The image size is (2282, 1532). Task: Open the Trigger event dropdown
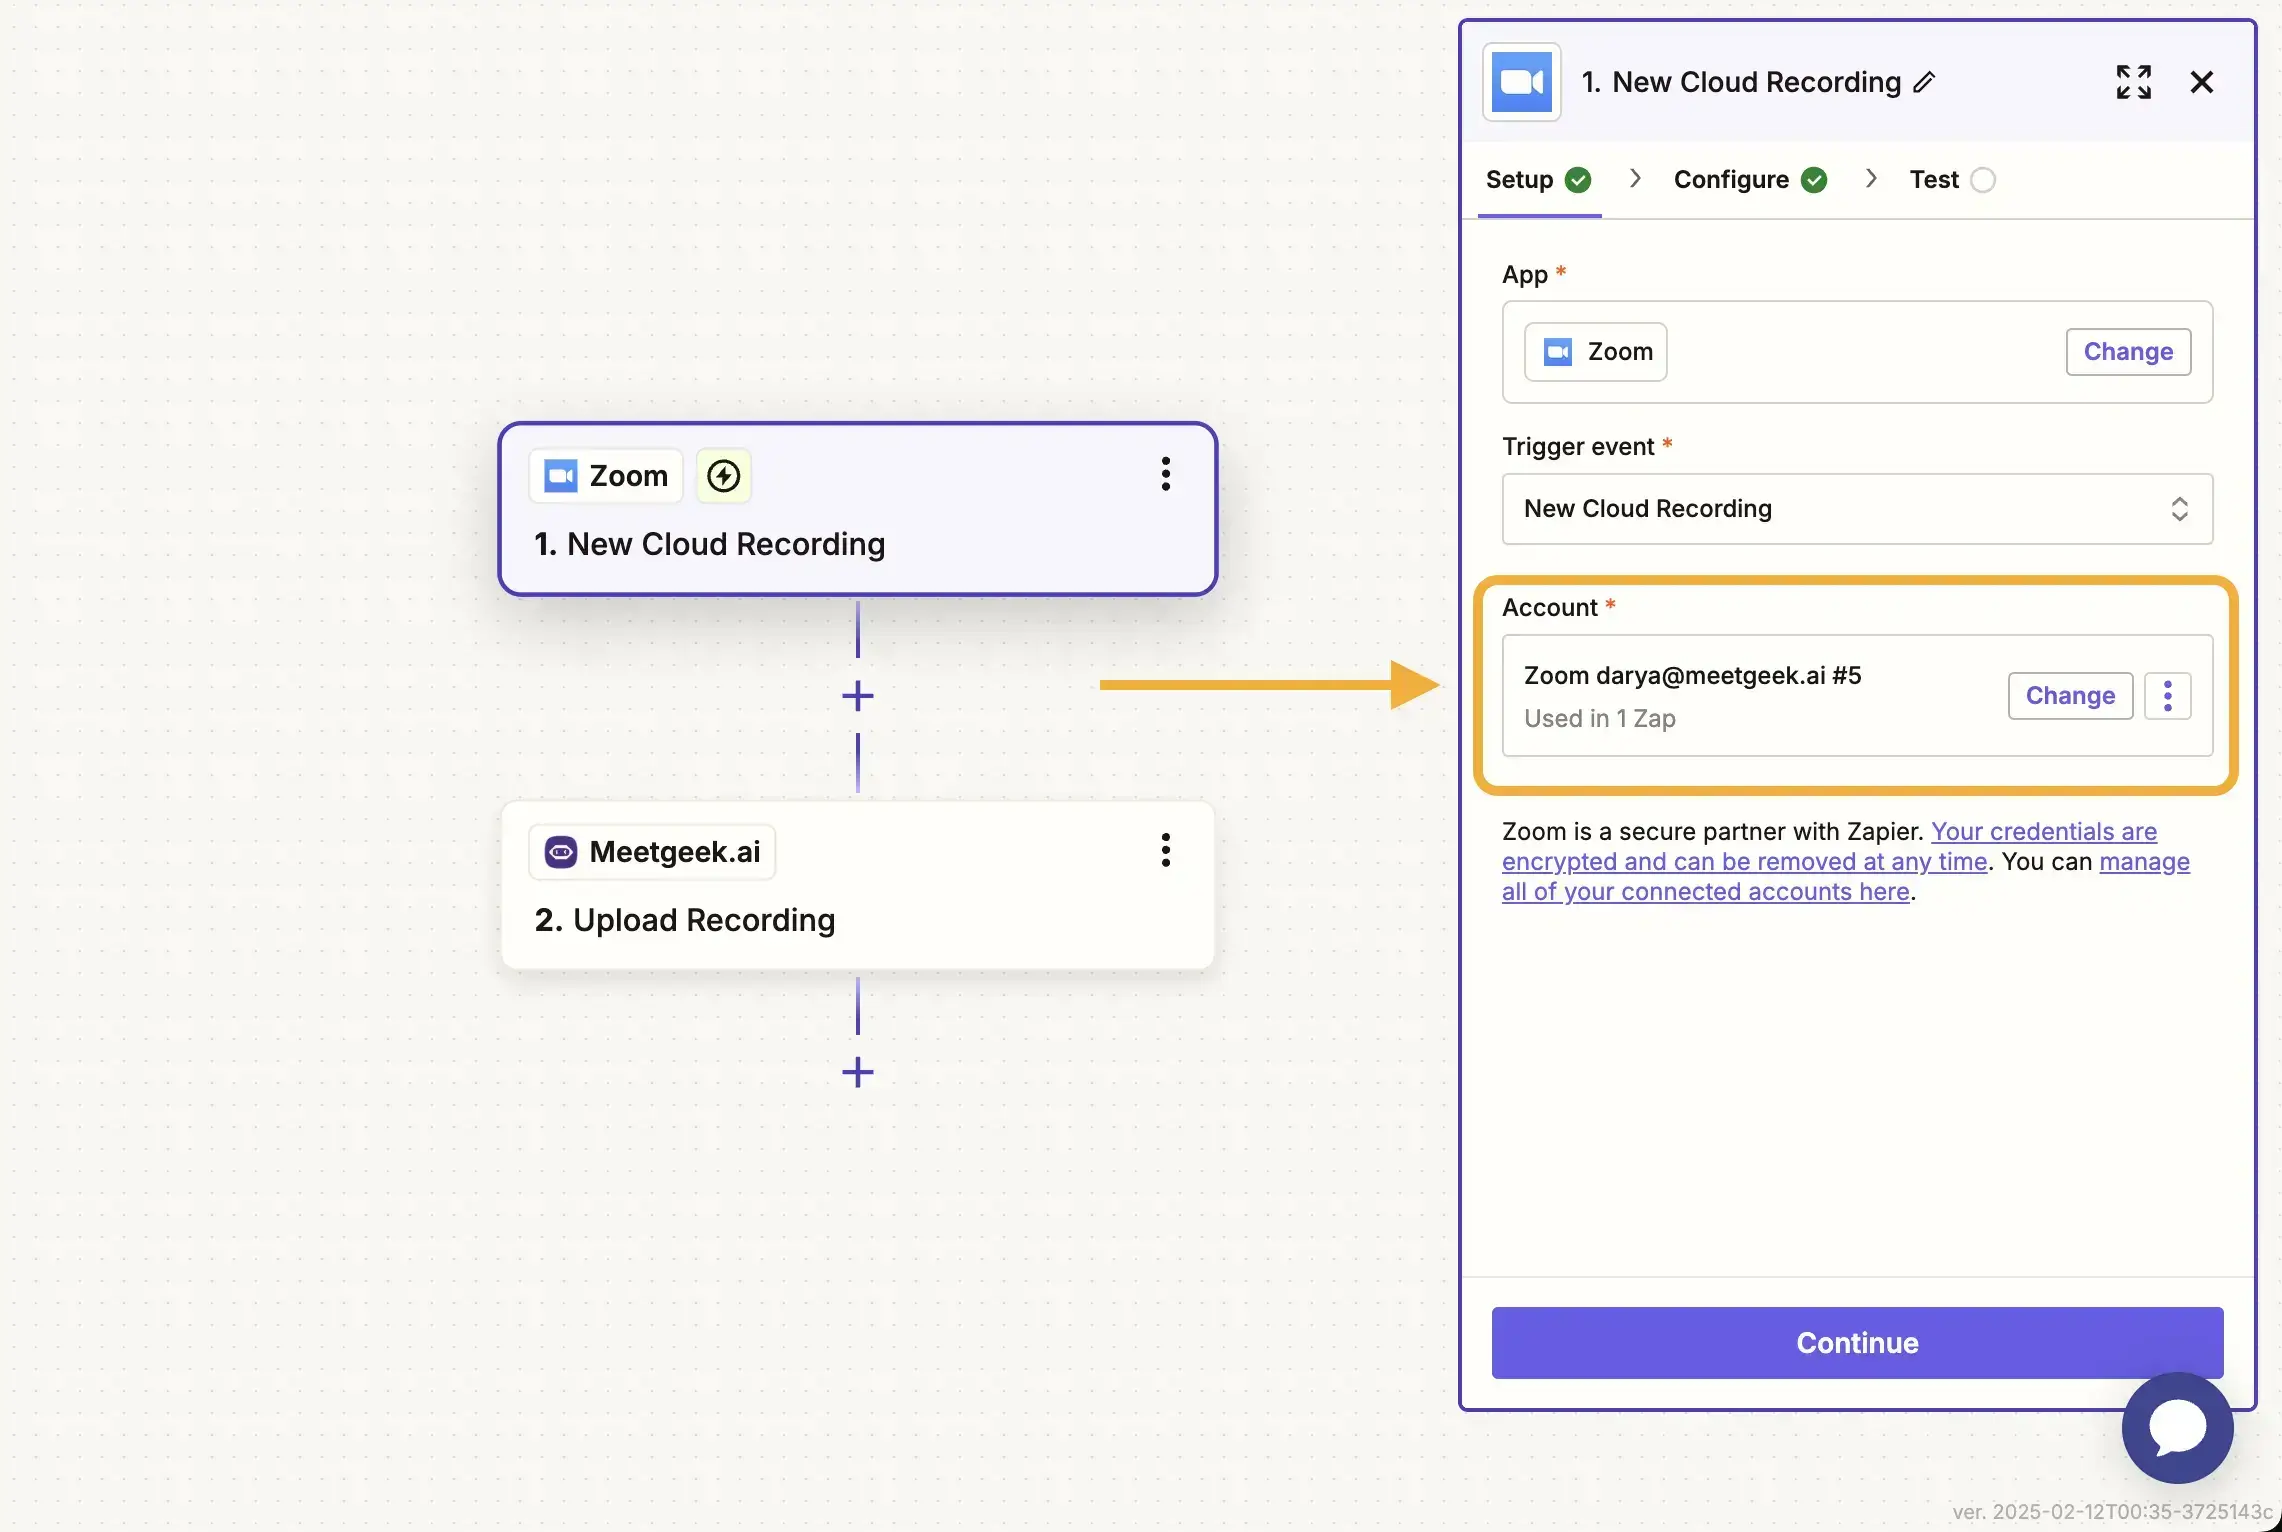1856,509
